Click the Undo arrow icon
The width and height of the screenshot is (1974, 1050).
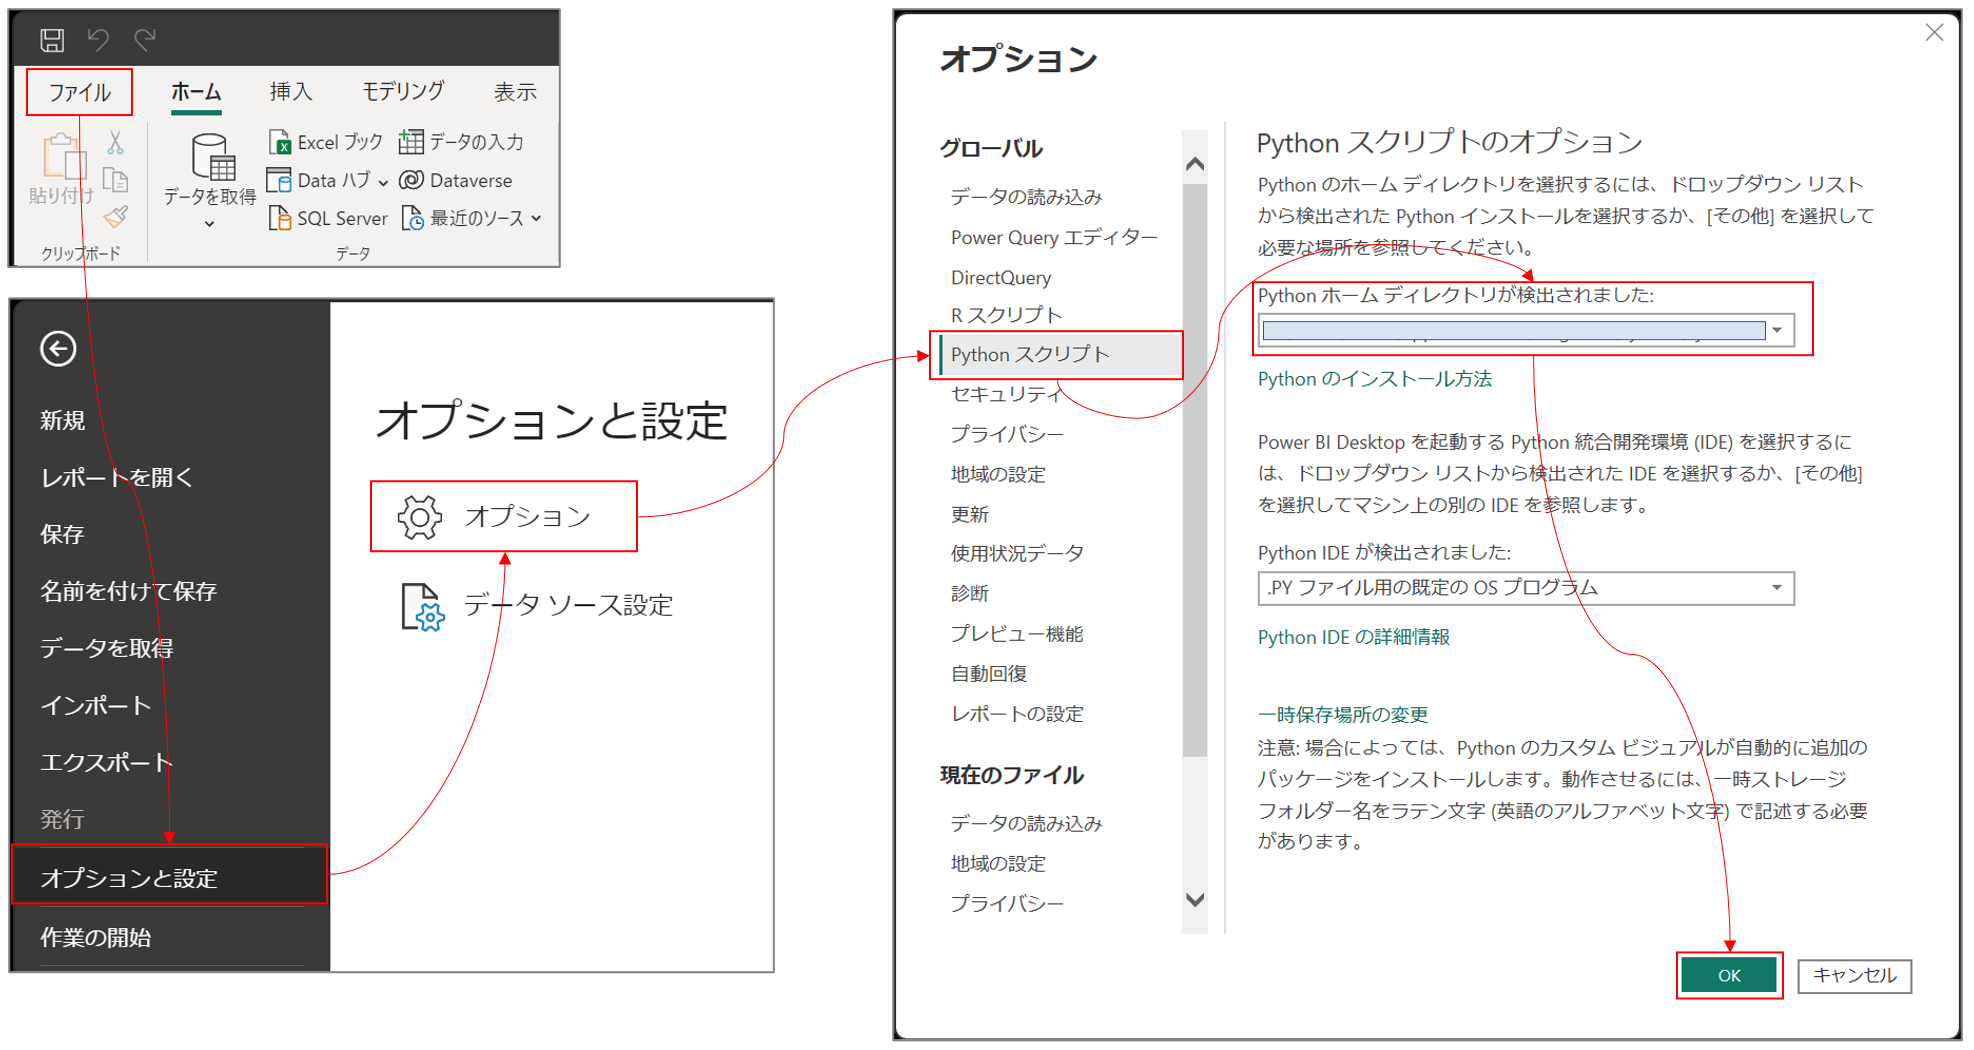(97, 39)
